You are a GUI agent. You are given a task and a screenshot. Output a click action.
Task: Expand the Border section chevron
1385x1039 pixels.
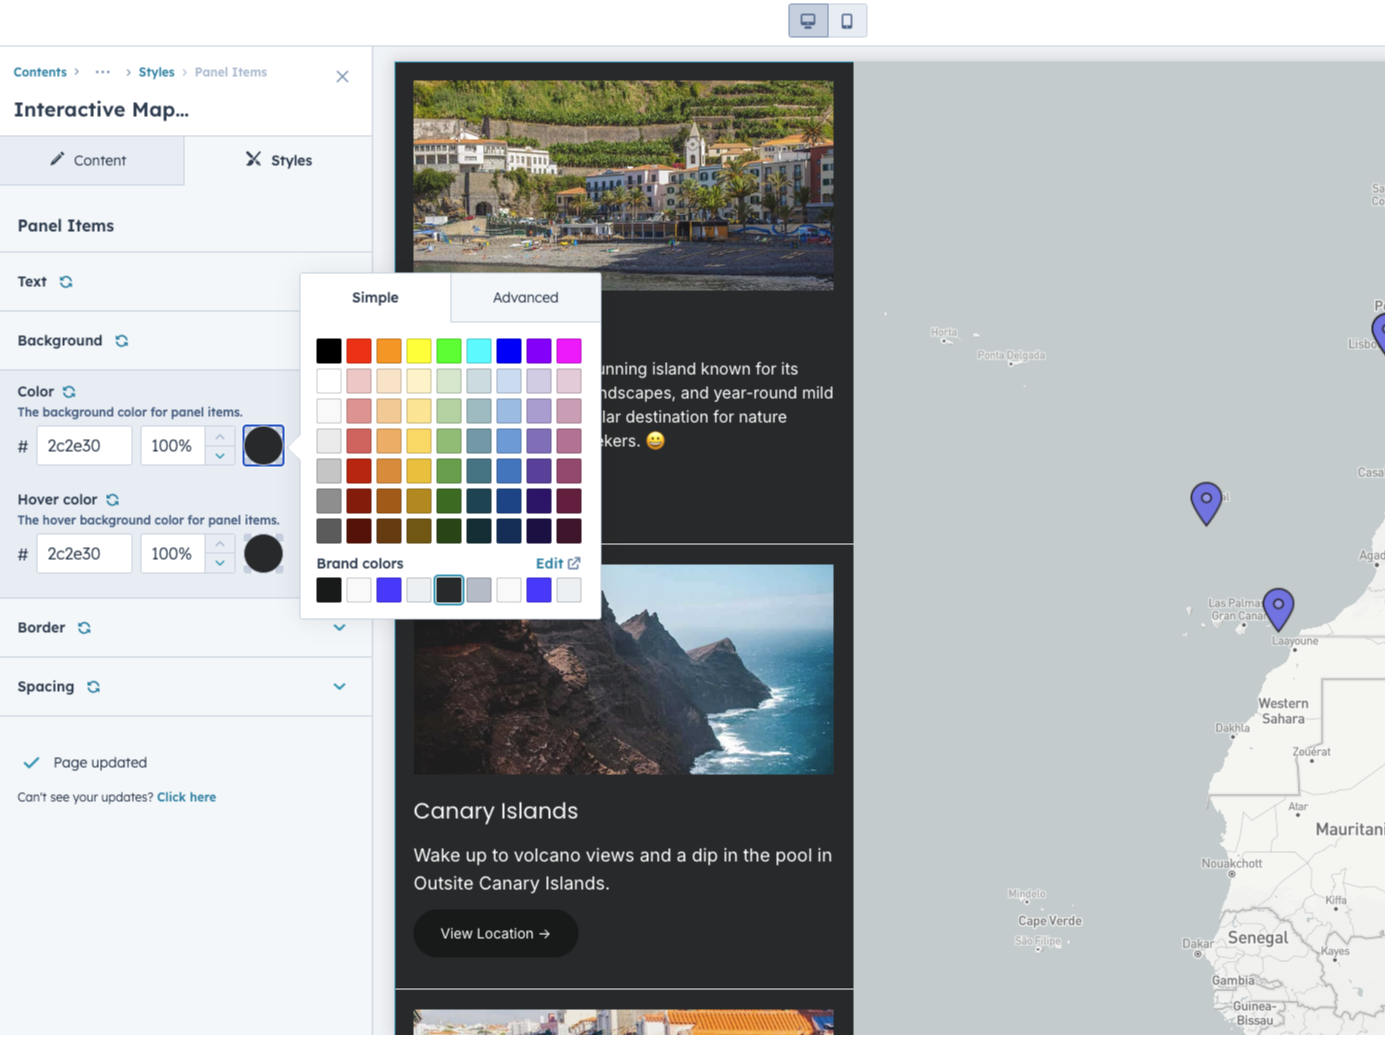[x=339, y=628]
